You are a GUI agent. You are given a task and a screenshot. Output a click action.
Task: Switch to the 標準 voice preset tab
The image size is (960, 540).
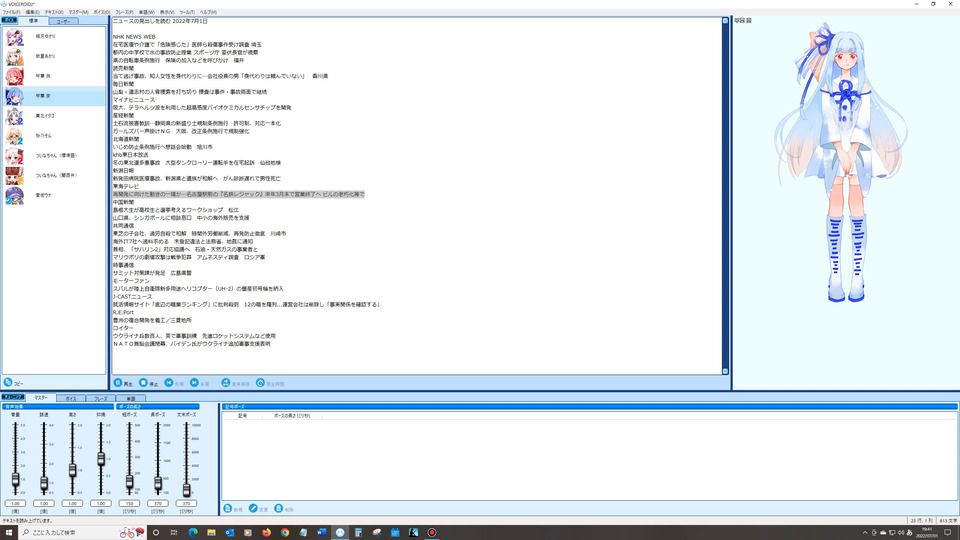pos(34,21)
